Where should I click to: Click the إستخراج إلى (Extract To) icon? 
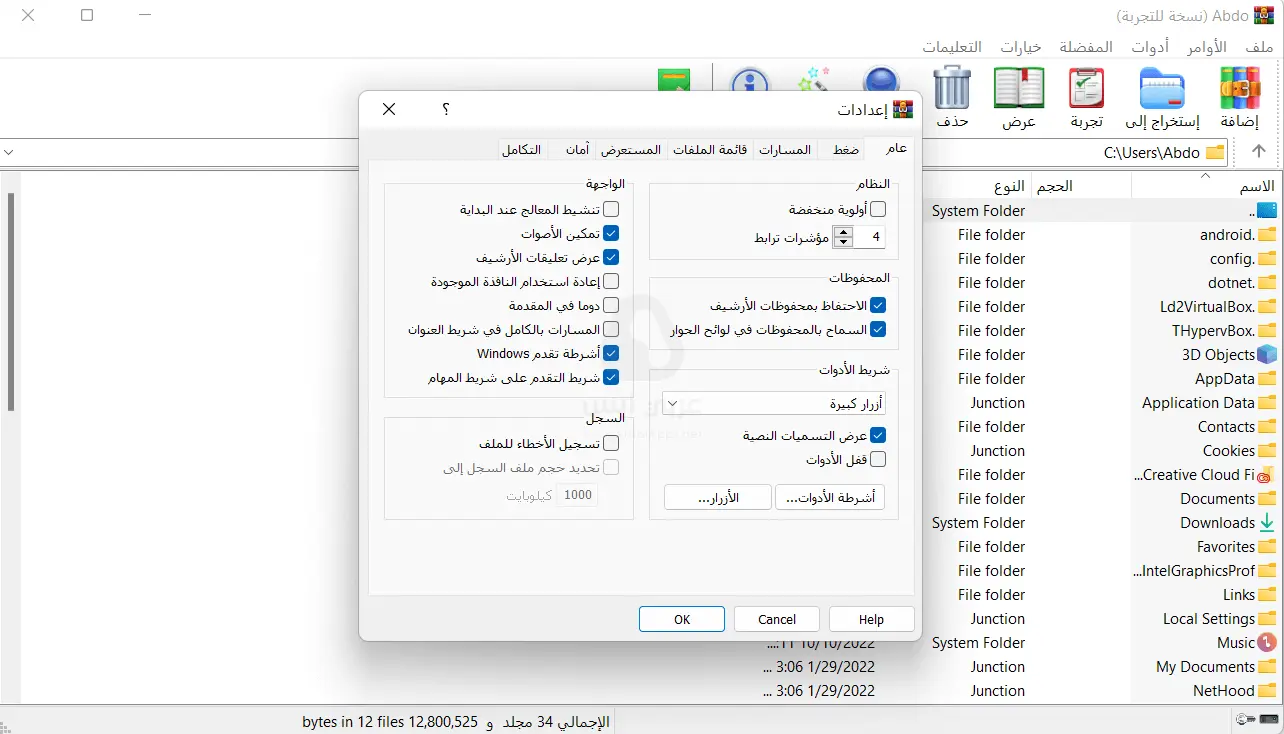[x=1161, y=88]
